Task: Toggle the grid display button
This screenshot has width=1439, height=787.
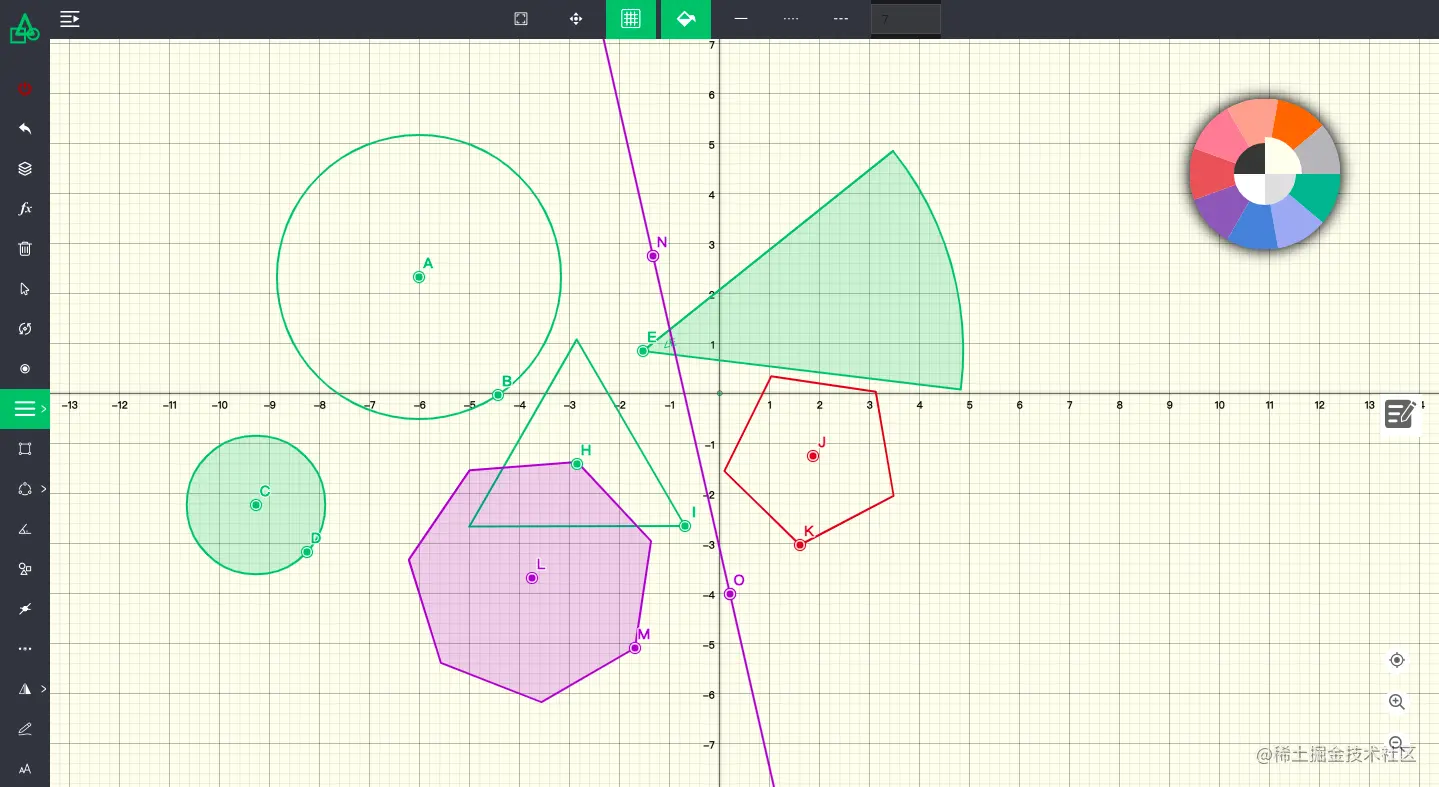Action: tap(630, 19)
